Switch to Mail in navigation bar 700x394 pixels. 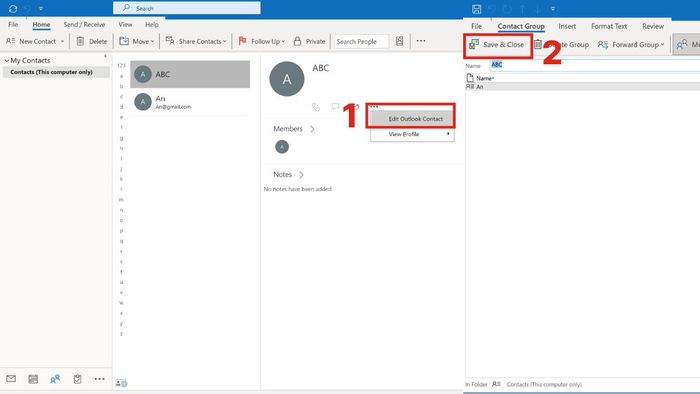click(x=11, y=379)
